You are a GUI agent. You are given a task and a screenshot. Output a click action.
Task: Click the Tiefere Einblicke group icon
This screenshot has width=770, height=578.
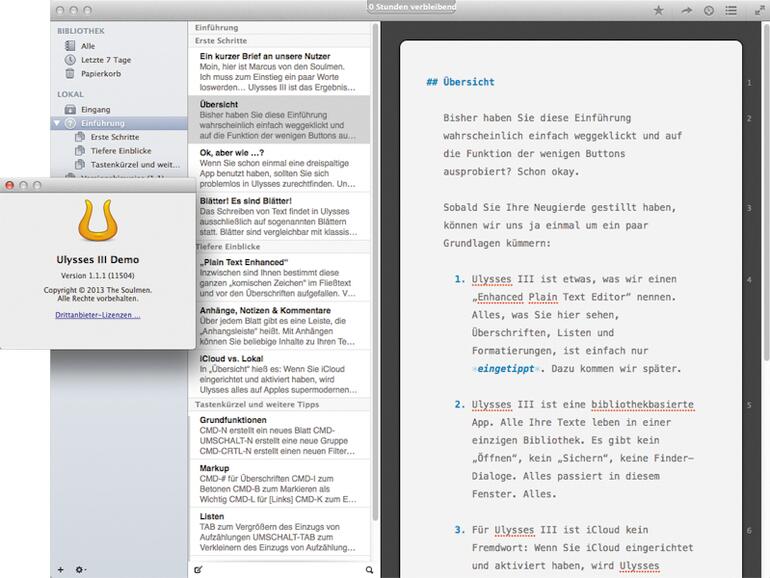80,150
